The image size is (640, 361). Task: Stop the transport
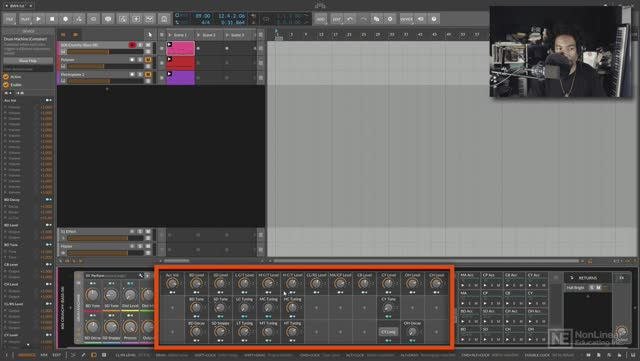point(52,19)
